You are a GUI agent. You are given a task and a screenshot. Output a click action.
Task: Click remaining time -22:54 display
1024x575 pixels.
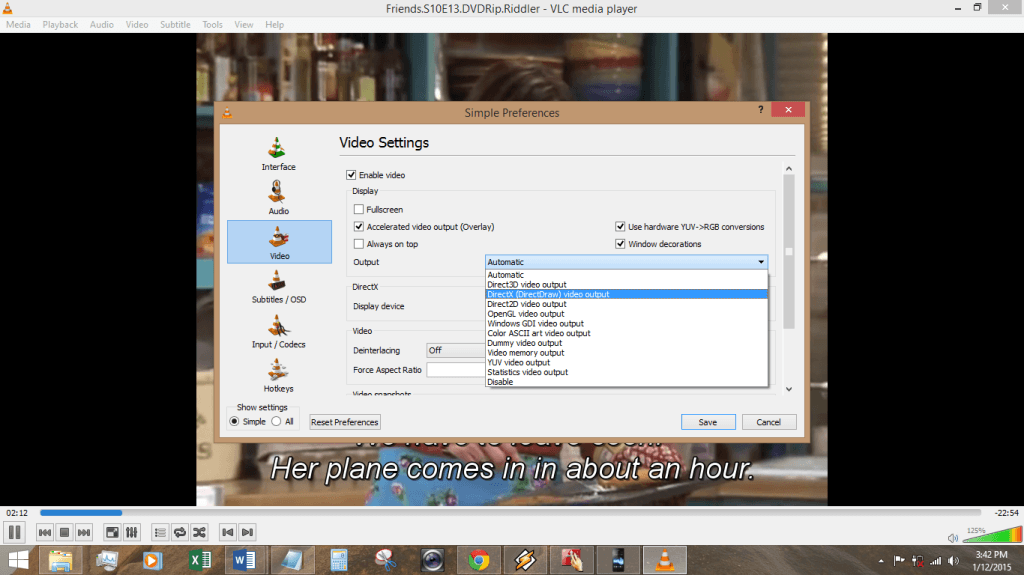(1006, 513)
